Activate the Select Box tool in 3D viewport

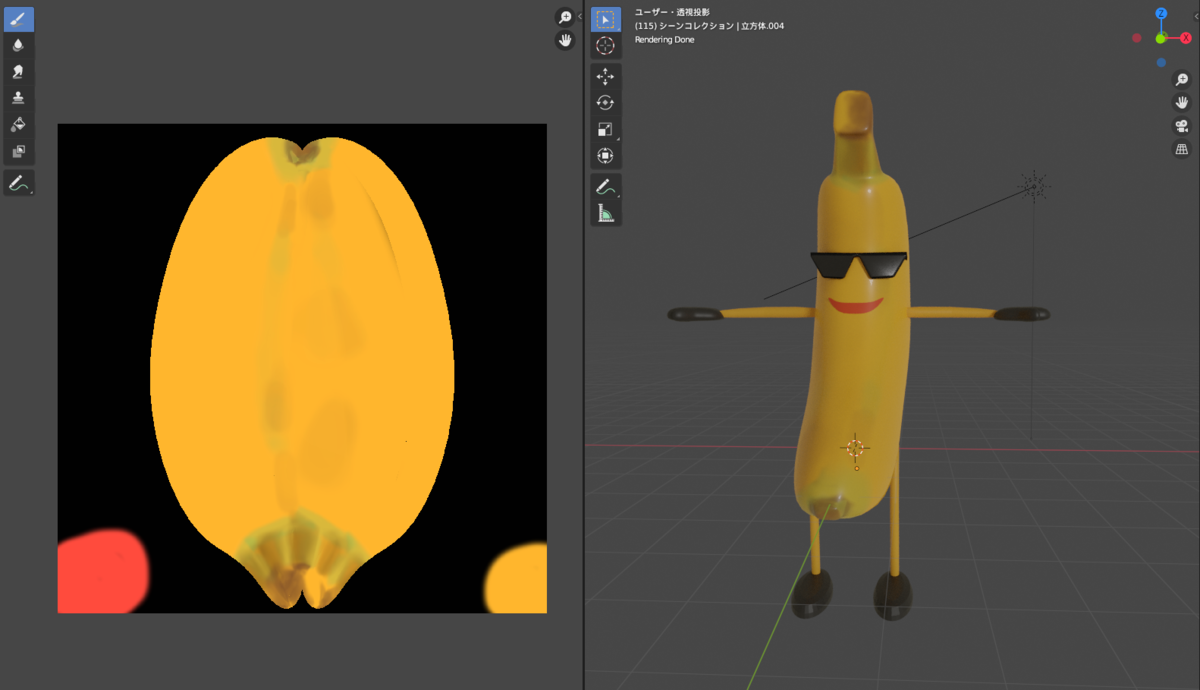(x=605, y=19)
